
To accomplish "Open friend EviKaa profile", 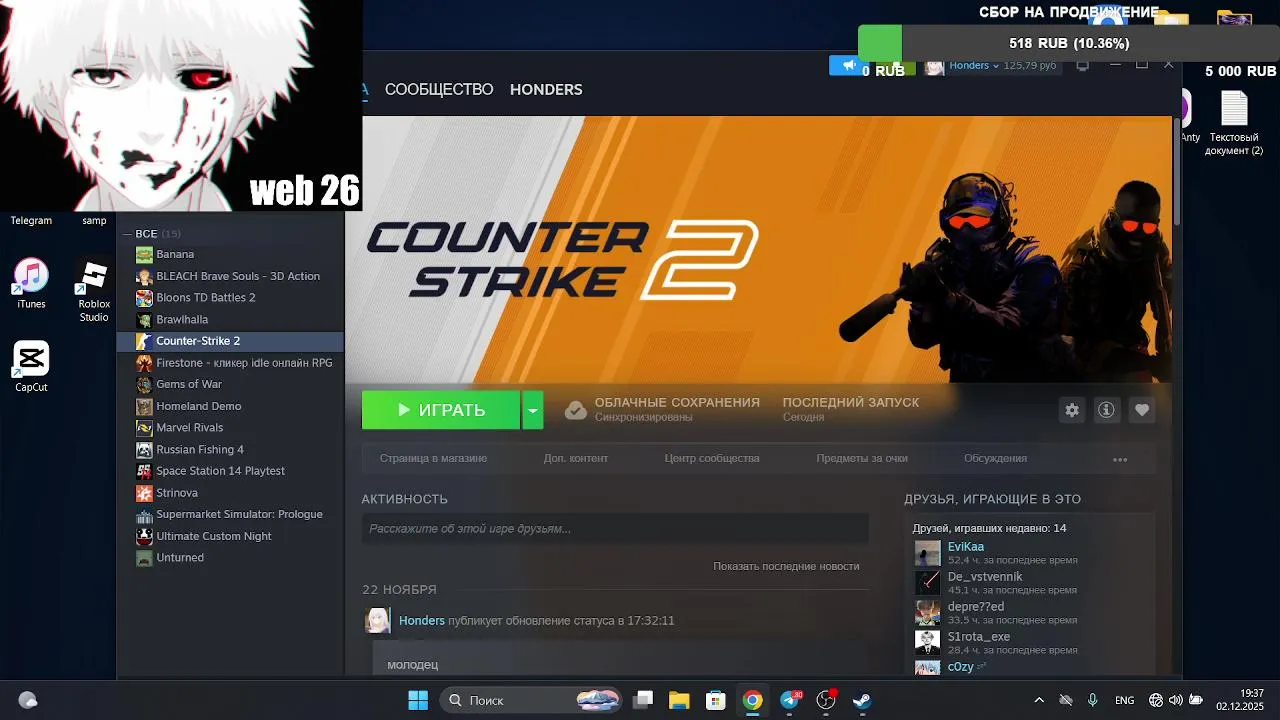I will (x=966, y=547).
